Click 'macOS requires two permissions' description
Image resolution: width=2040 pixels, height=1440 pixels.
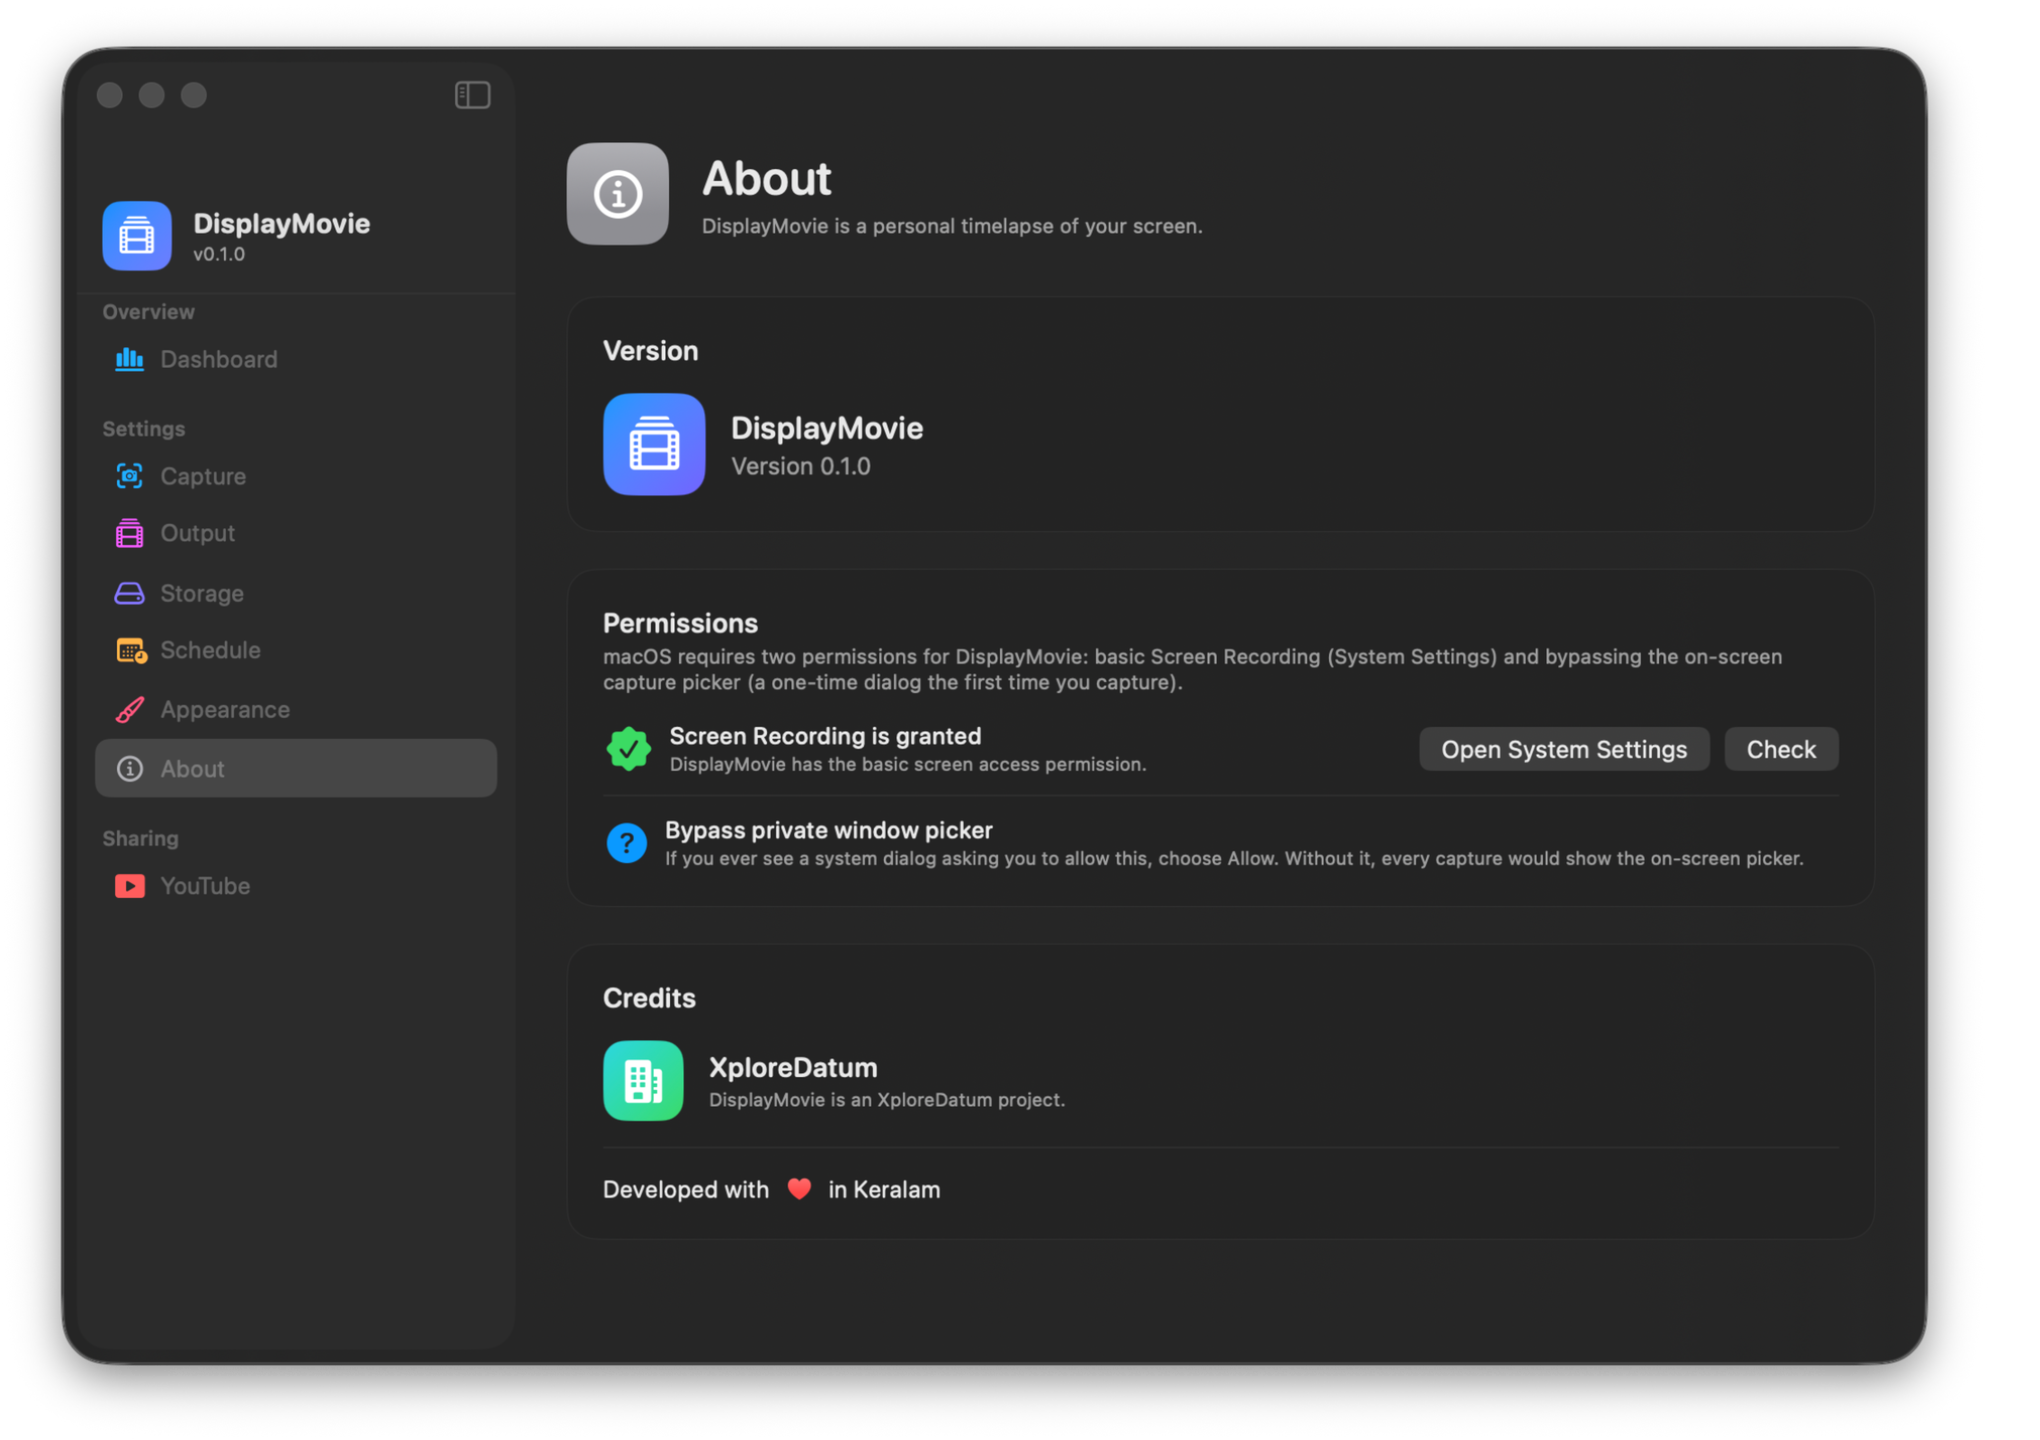click(x=1192, y=669)
